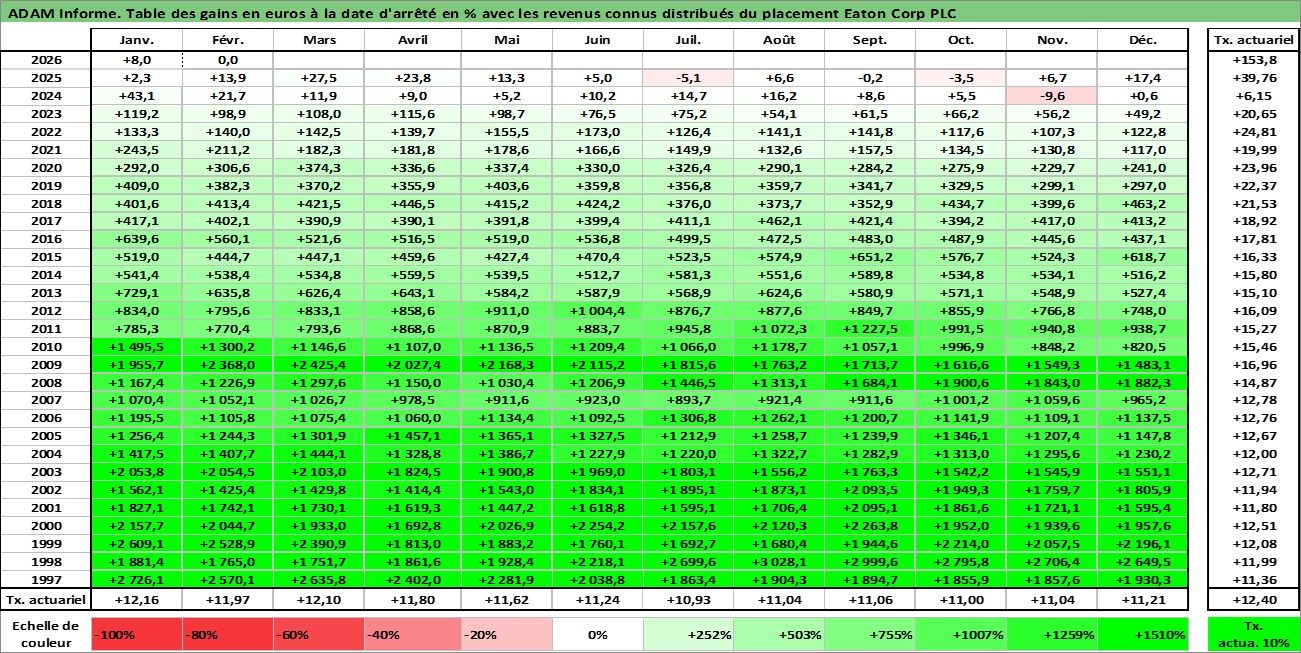1301x653 pixels.
Task: Click the 2024 November value '-9,6'
Action: coord(1052,95)
